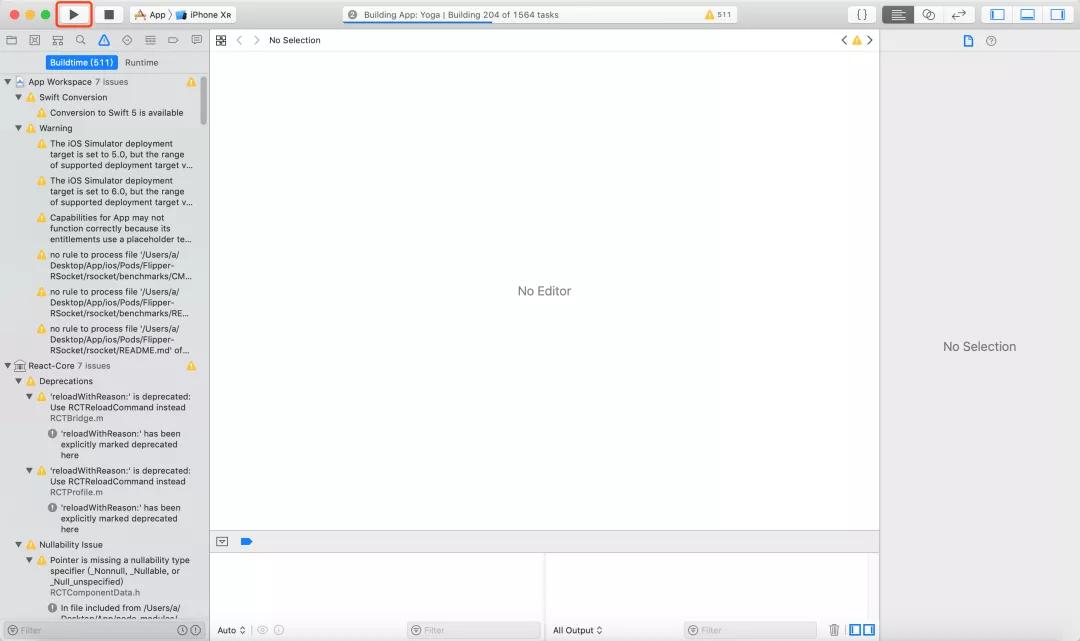Collapse the Swift Conversion group
Screen dimensions: 1080x641
point(19,97)
